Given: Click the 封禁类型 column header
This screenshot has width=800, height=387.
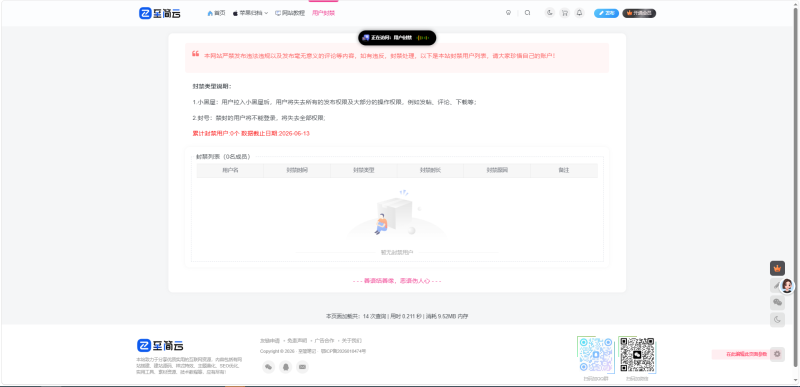Looking at the screenshot, I should [x=364, y=170].
